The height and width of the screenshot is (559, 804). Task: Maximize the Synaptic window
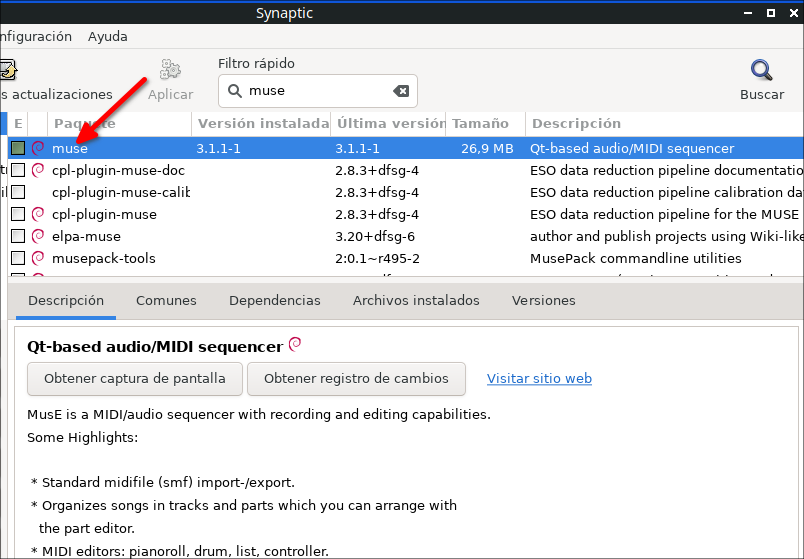coord(771,13)
